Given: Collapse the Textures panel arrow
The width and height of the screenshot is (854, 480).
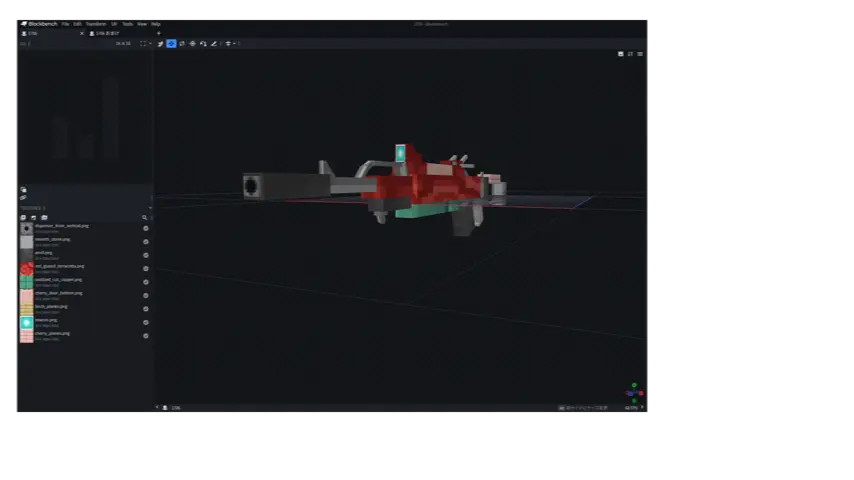Looking at the screenshot, I should click(x=150, y=208).
